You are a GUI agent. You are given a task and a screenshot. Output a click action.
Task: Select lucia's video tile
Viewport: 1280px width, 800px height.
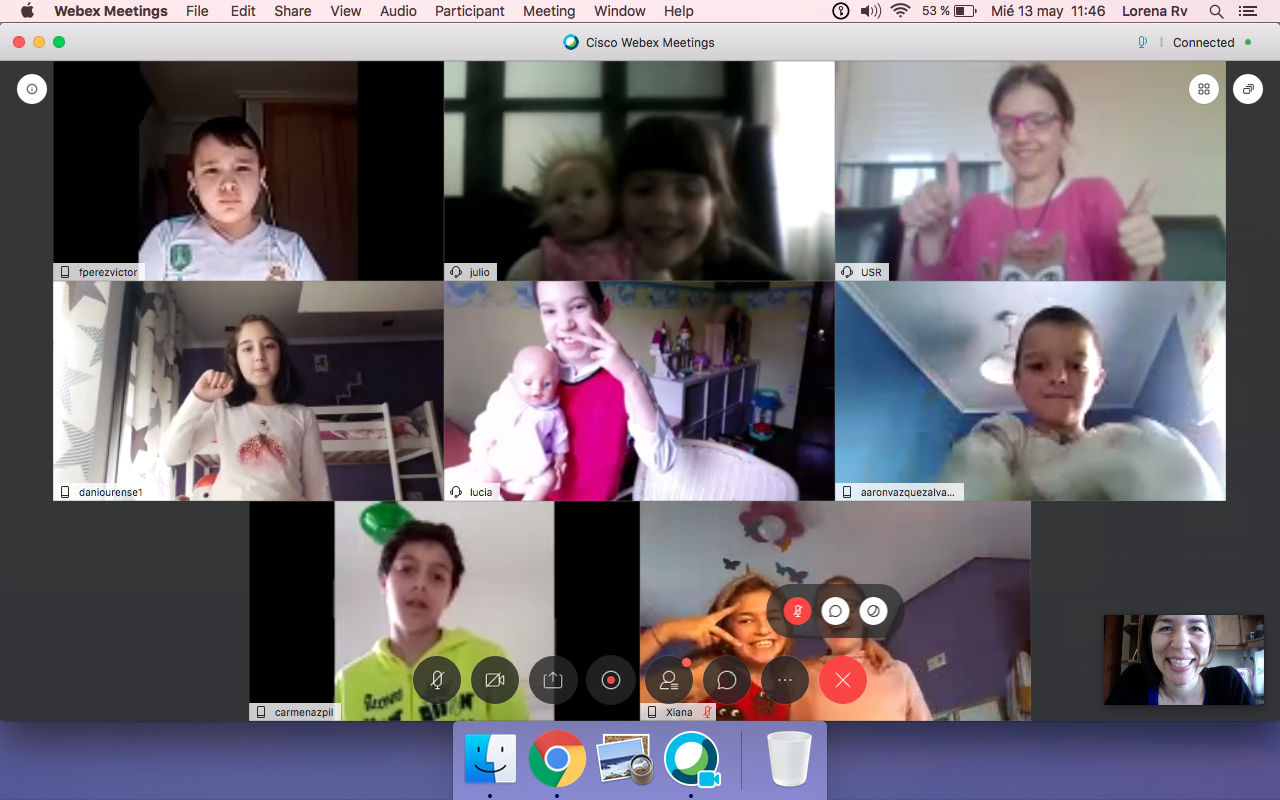[x=639, y=390]
